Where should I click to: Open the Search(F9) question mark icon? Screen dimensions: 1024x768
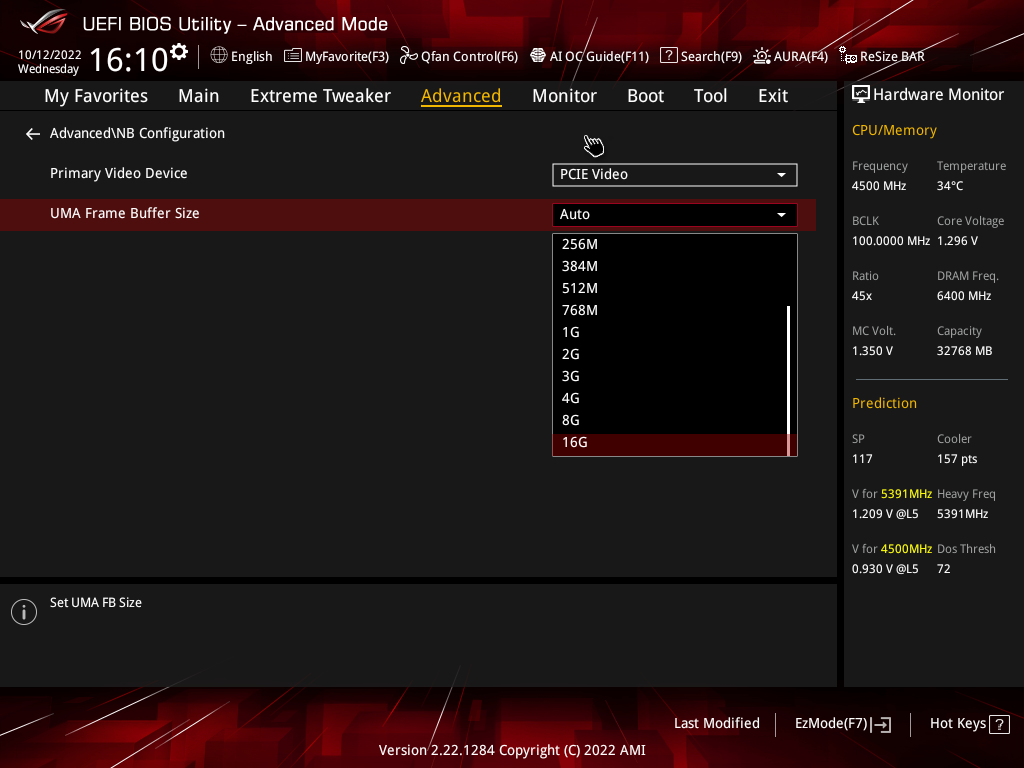(x=669, y=56)
